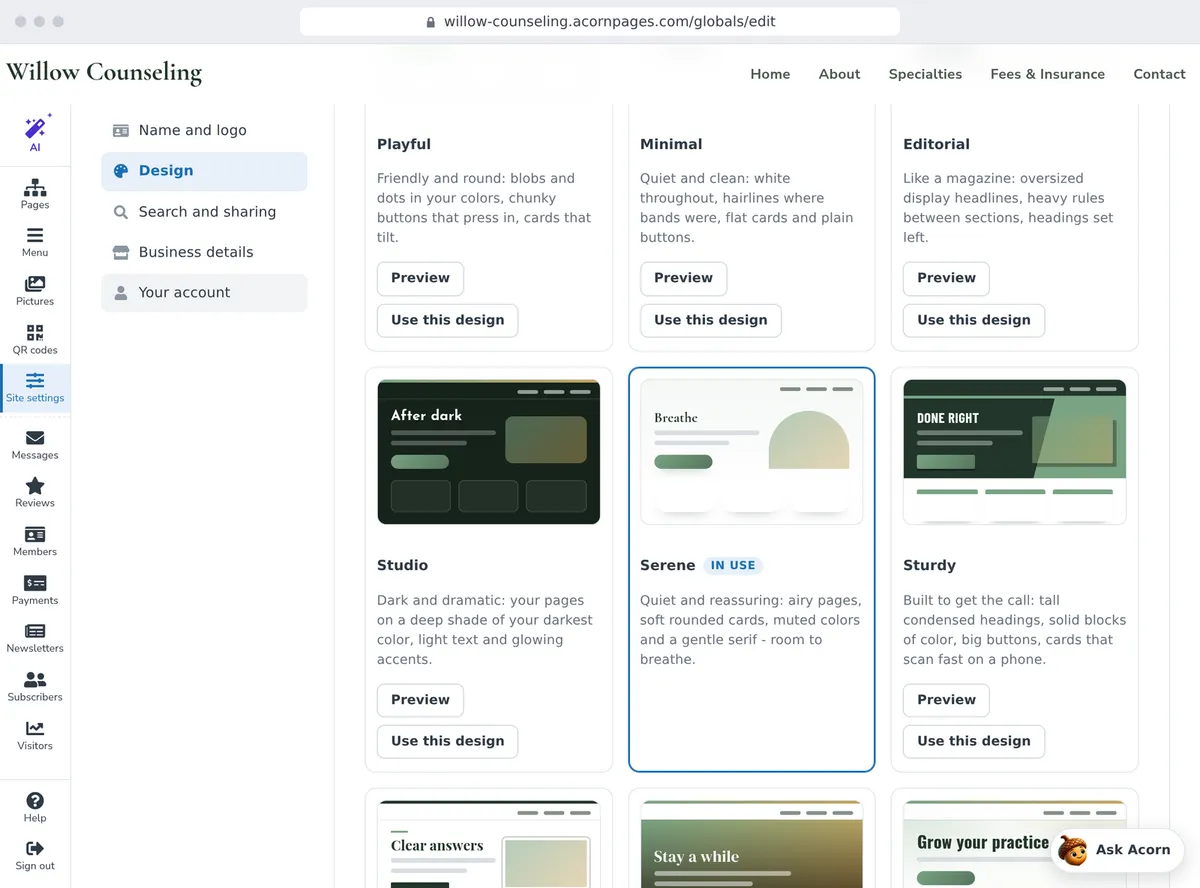
Task: Open the AI magic wand tool
Action: click(35, 133)
